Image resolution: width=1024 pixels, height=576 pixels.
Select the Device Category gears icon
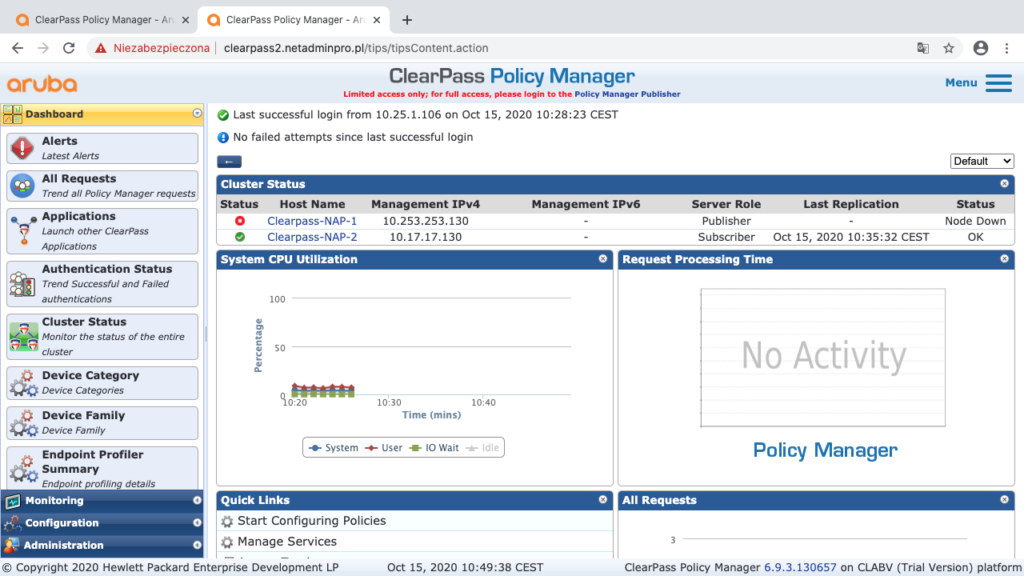24,383
